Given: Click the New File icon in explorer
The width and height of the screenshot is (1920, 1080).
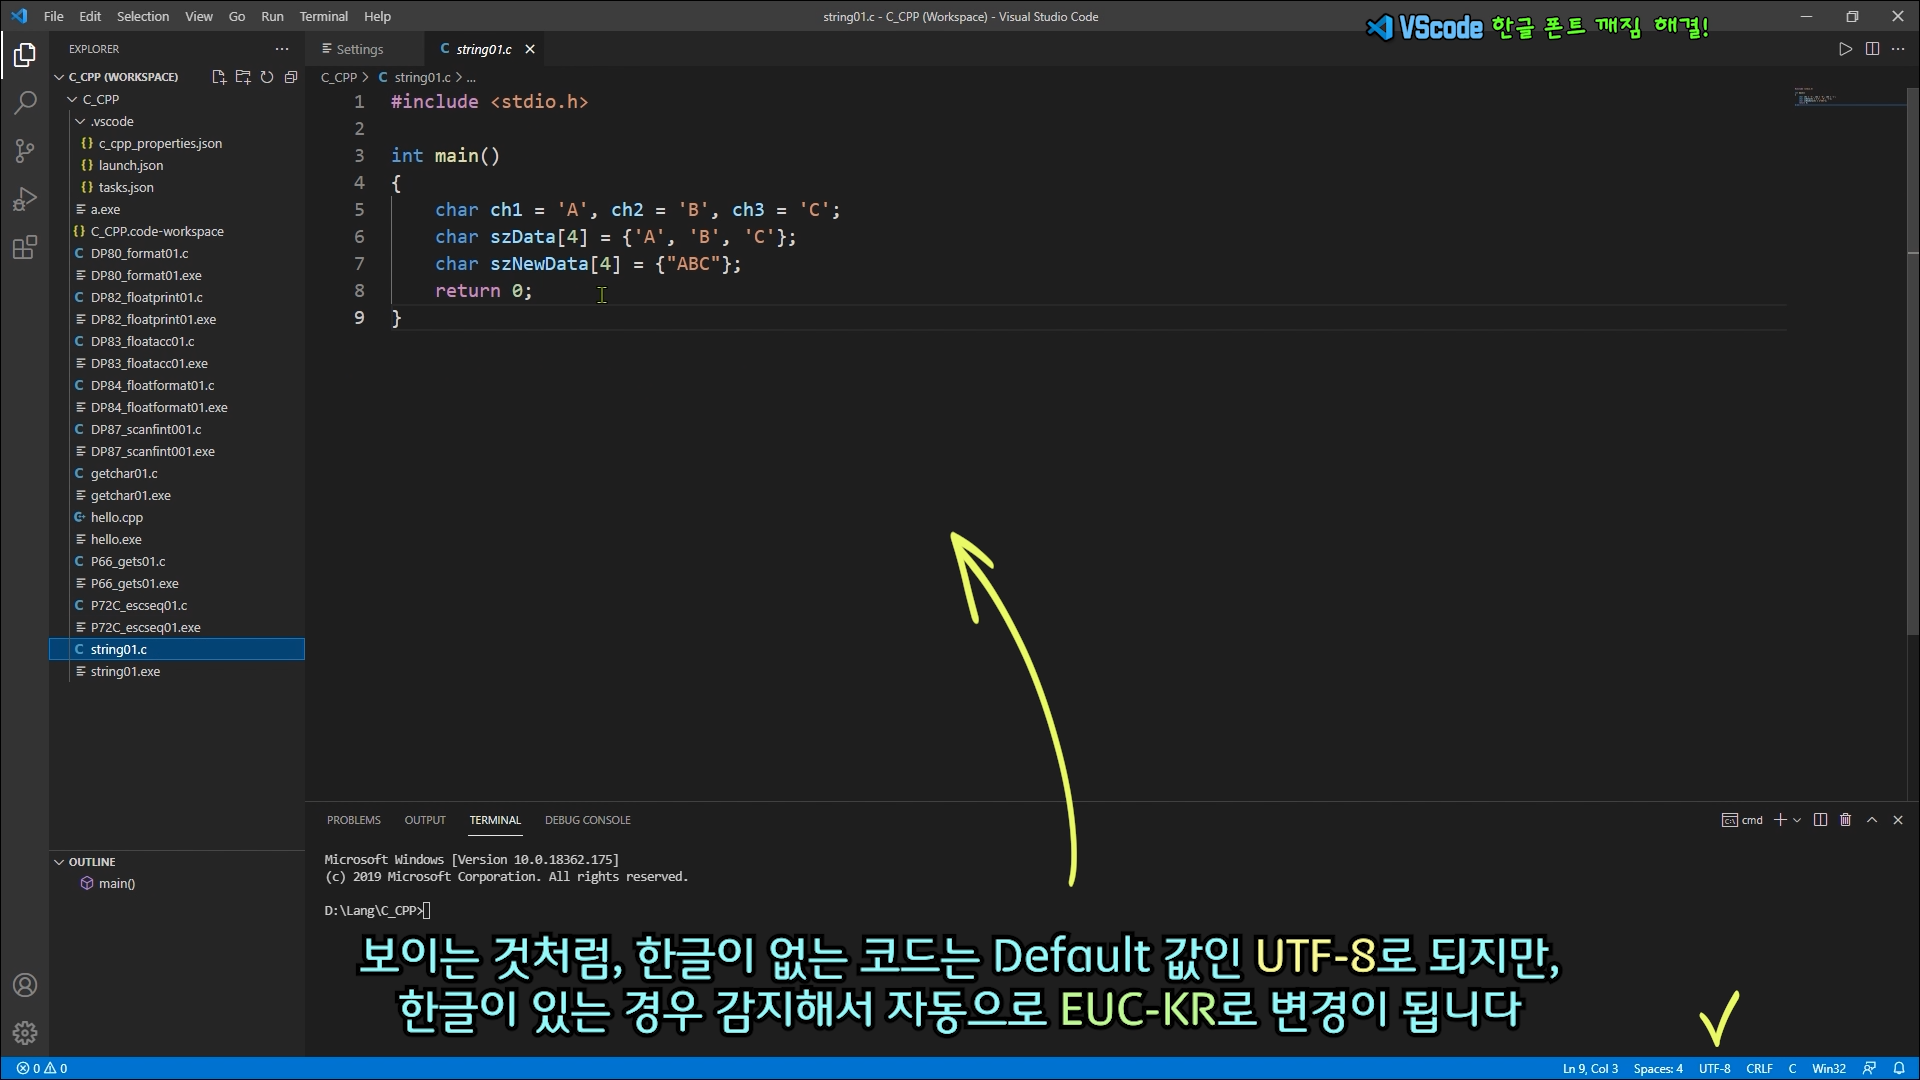Looking at the screenshot, I should click(219, 77).
